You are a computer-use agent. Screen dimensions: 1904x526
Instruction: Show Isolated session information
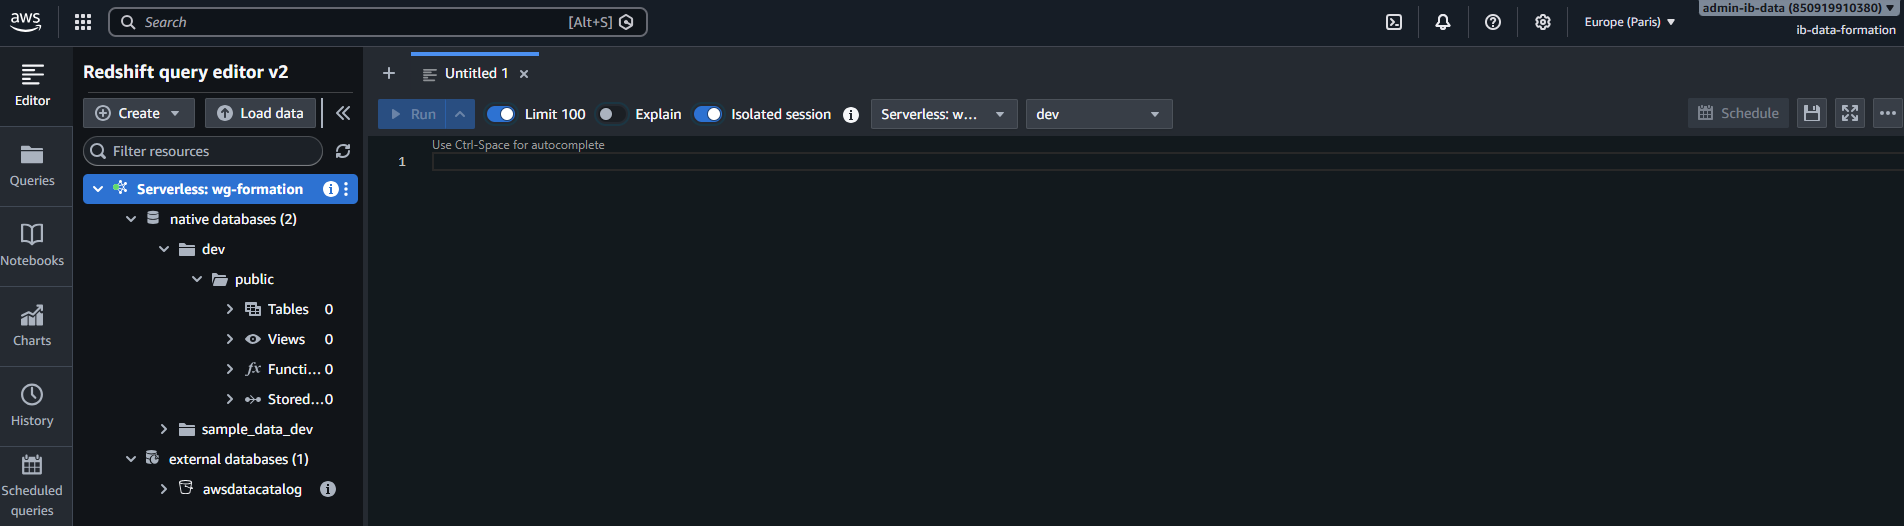click(x=851, y=114)
